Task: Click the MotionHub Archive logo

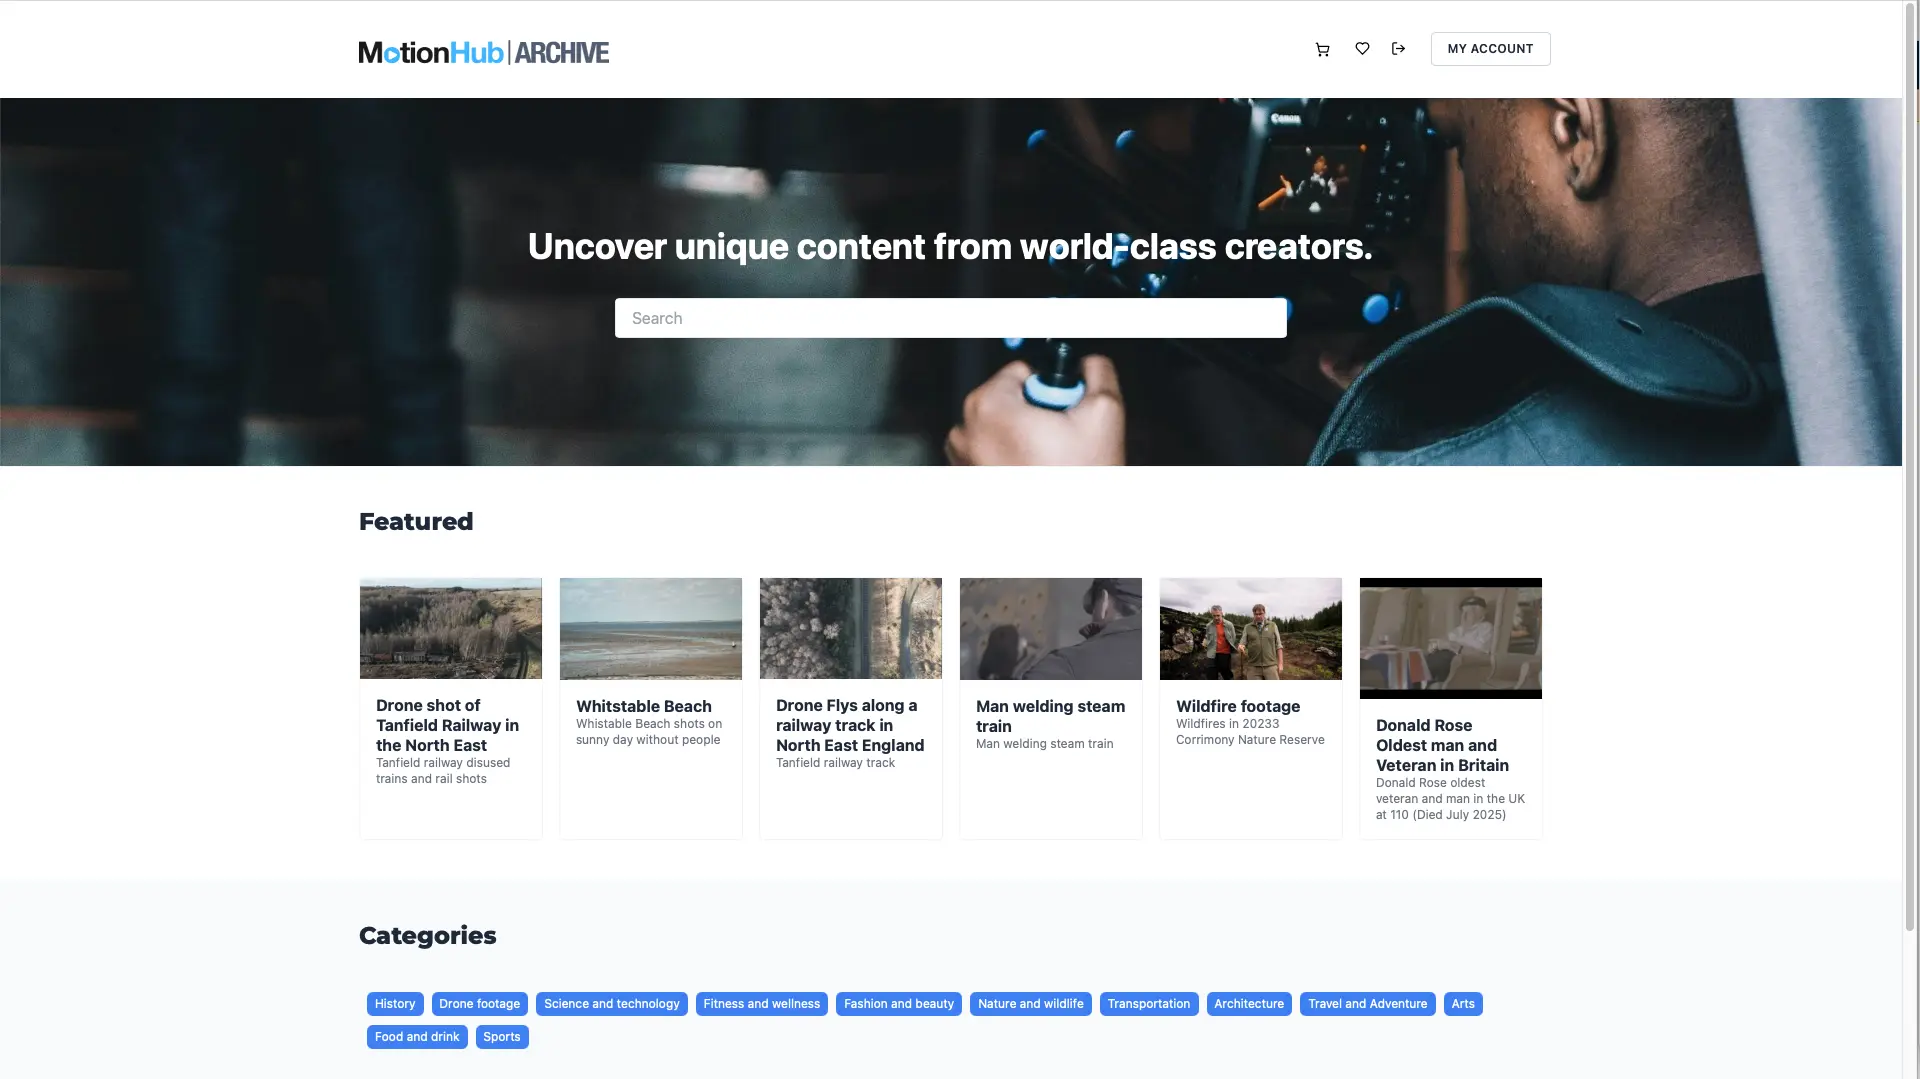Action: click(483, 52)
